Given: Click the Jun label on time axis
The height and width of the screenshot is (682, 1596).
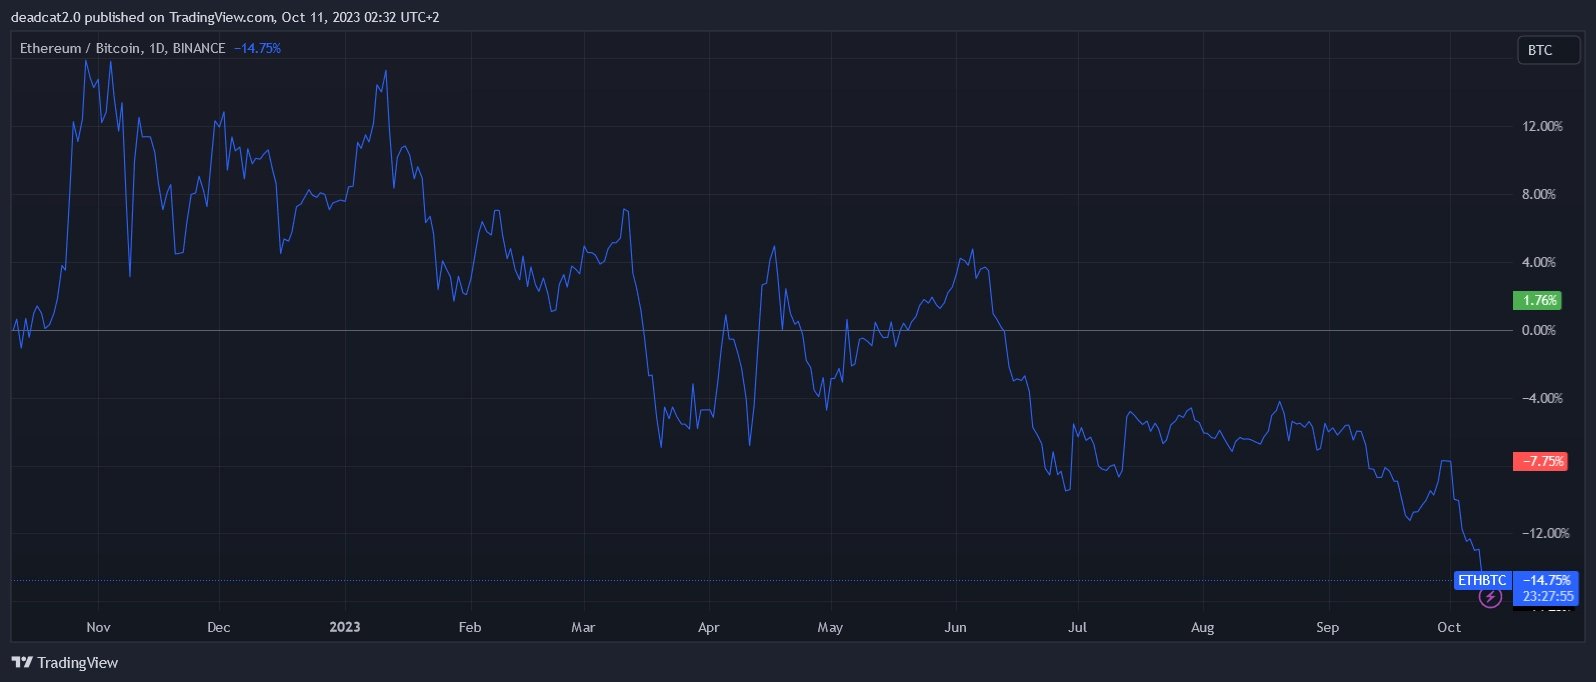Looking at the screenshot, I should click(955, 627).
